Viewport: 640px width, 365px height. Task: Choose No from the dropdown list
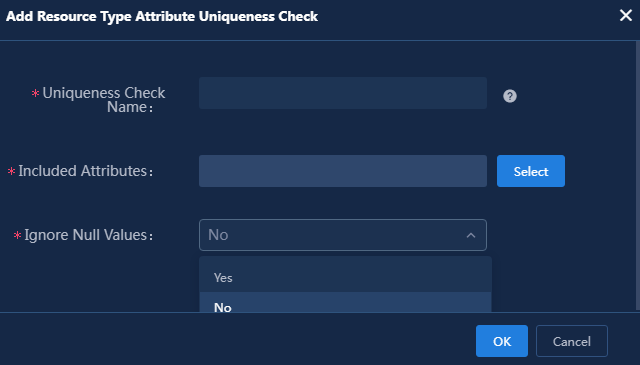(345, 303)
